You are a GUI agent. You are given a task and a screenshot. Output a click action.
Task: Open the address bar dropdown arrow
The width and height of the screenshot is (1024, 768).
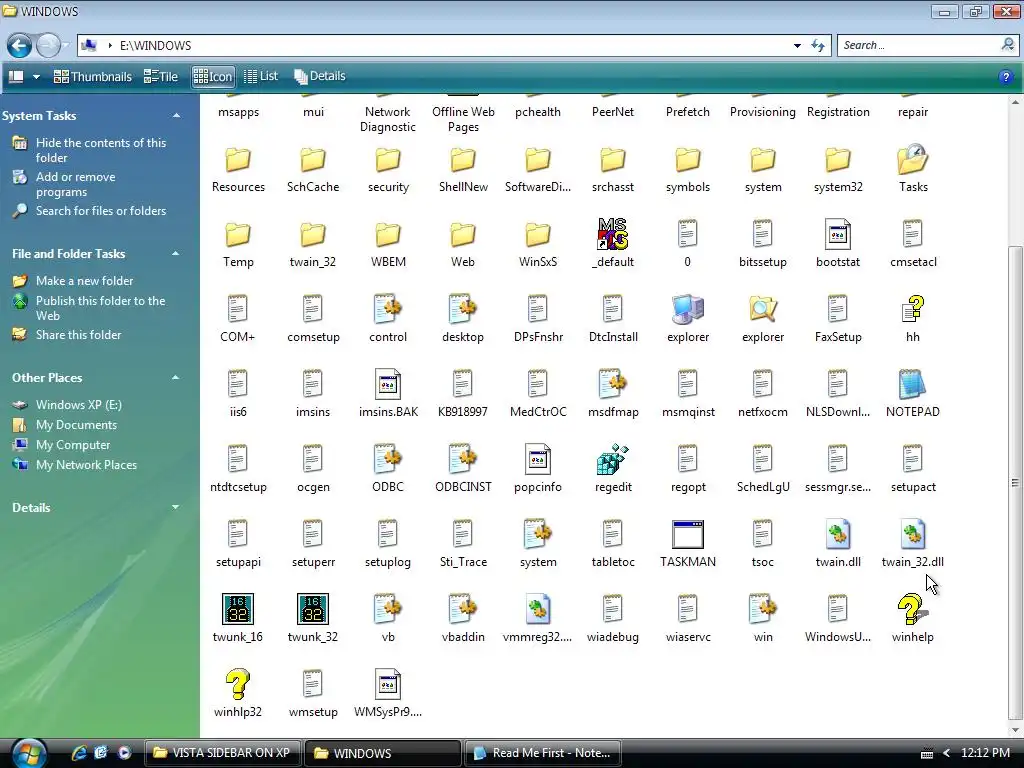click(797, 46)
